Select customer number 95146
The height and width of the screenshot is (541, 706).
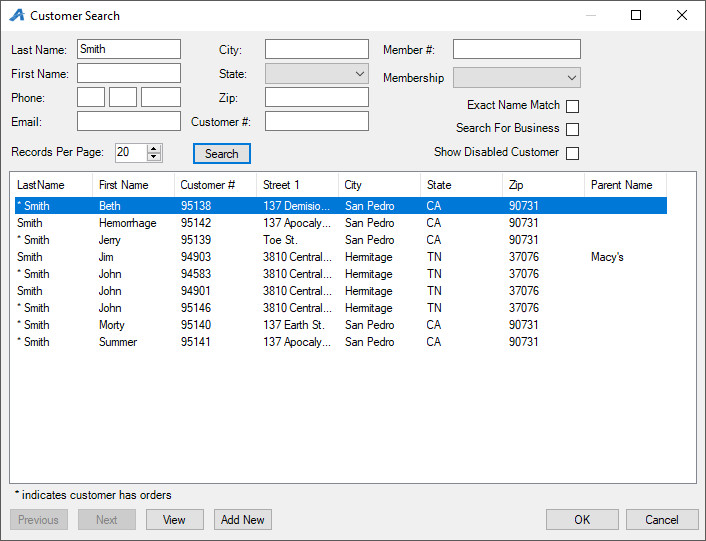tap(341, 308)
